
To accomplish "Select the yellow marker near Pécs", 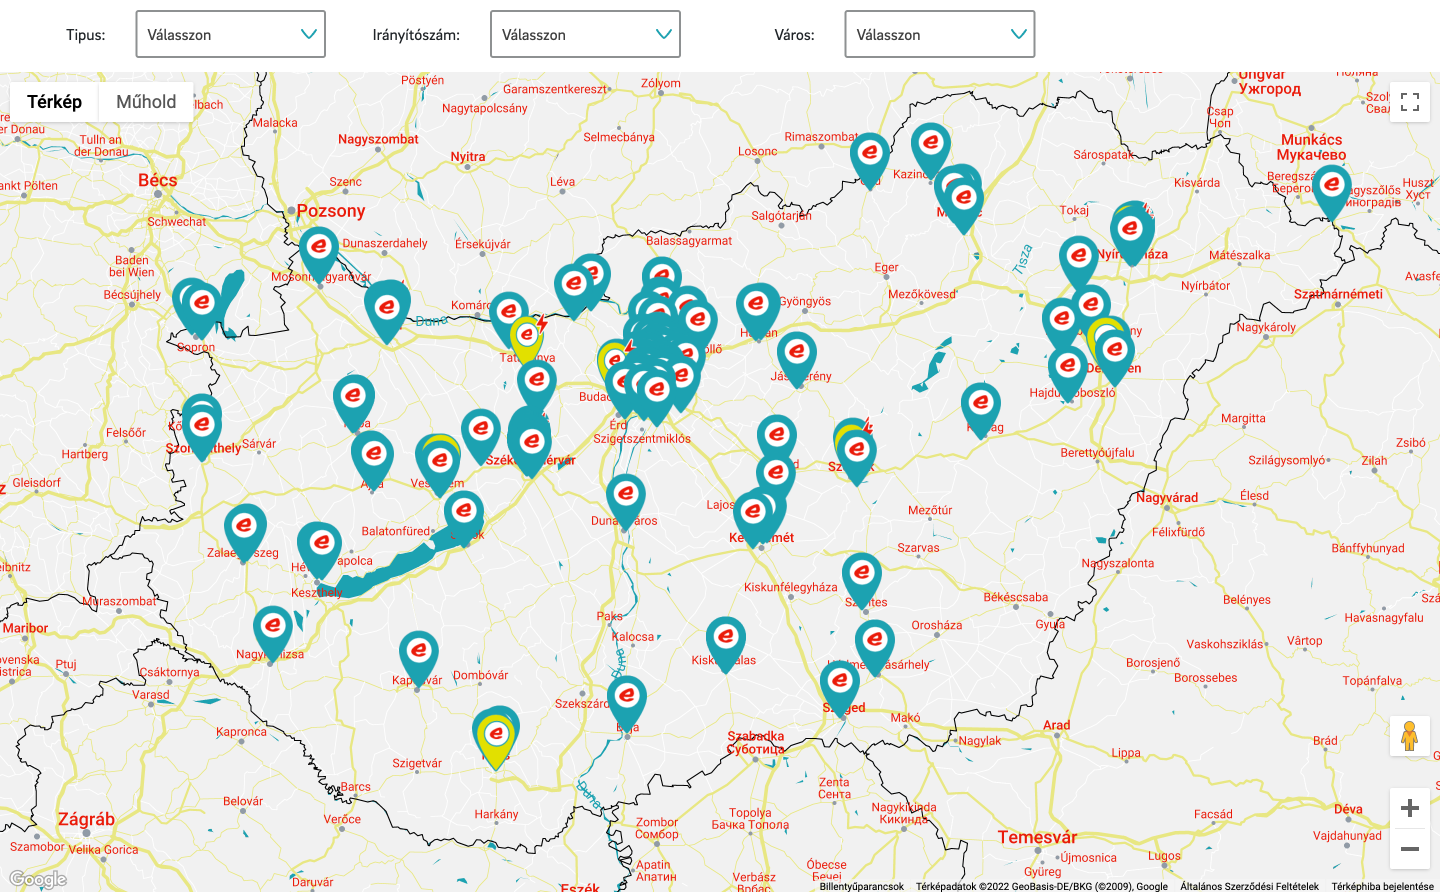I will [495, 740].
